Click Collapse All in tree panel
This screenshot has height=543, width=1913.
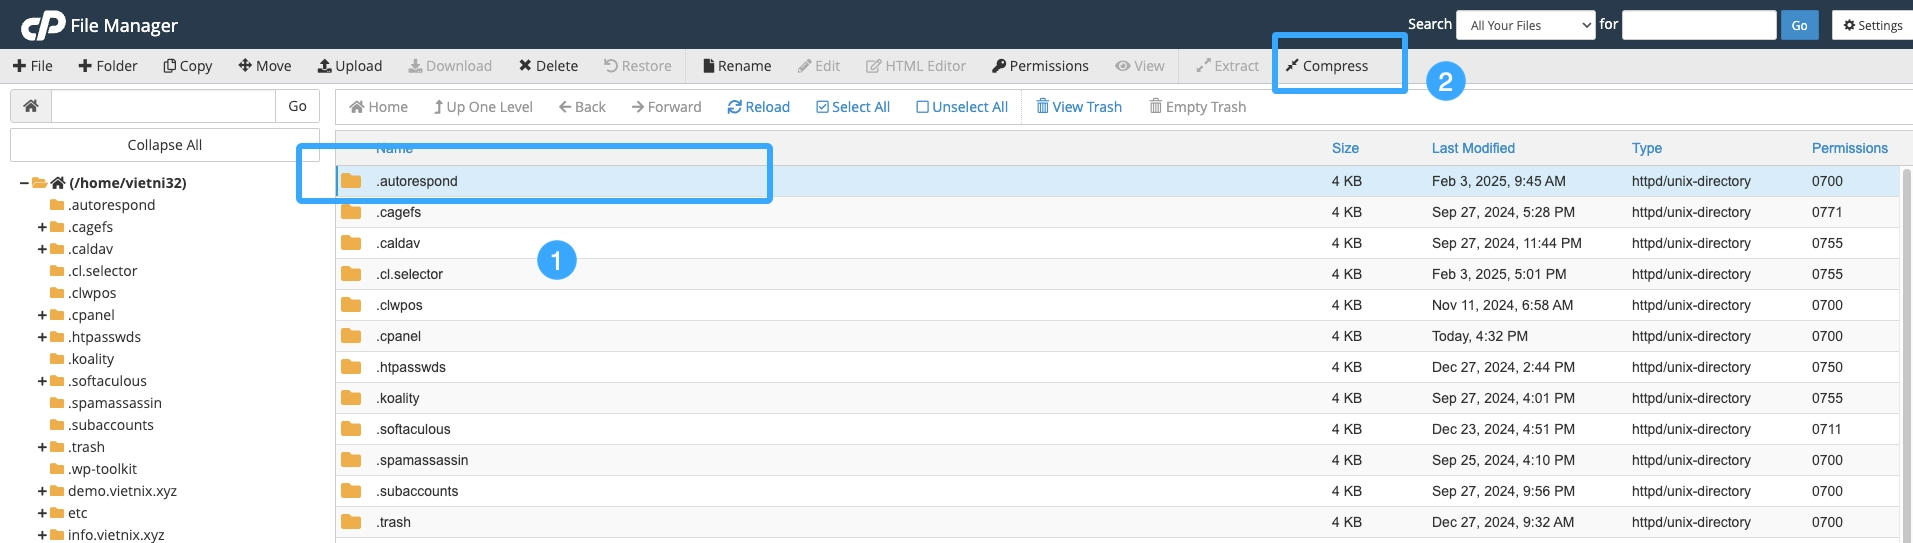tap(165, 145)
